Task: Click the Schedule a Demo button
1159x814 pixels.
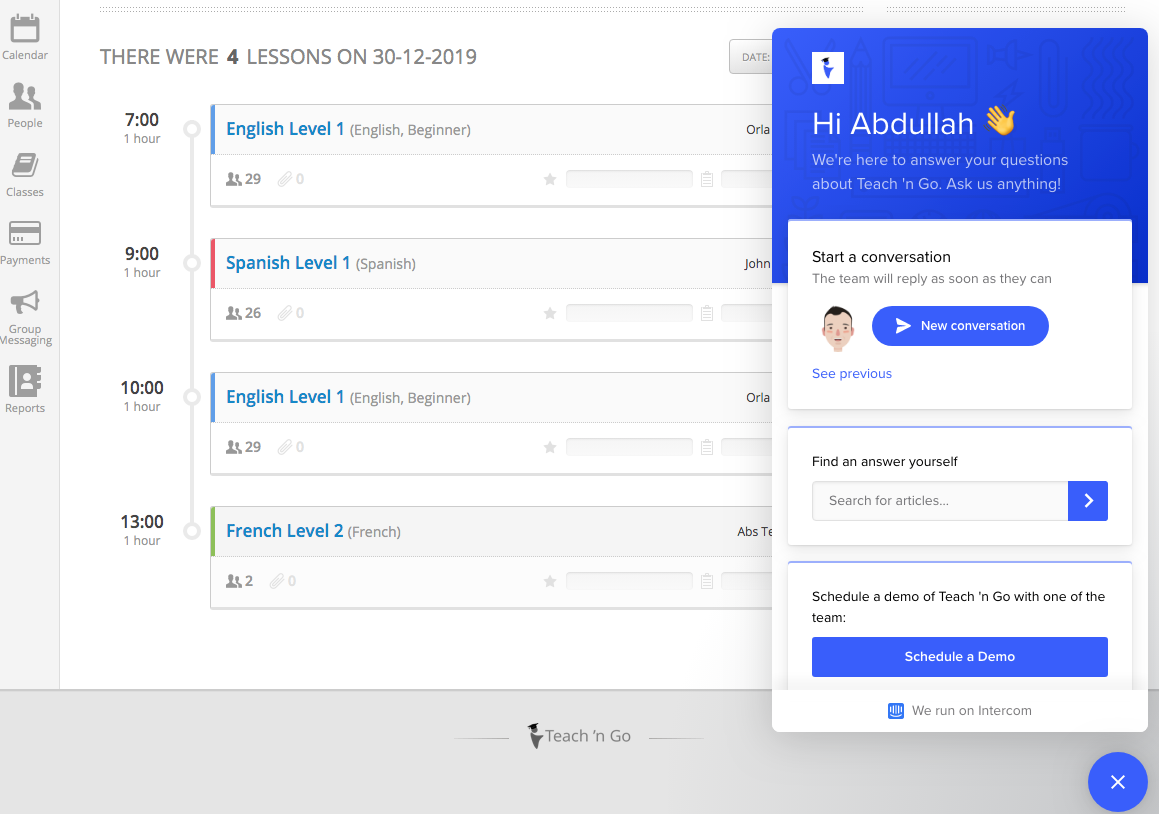Action: (x=959, y=657)
